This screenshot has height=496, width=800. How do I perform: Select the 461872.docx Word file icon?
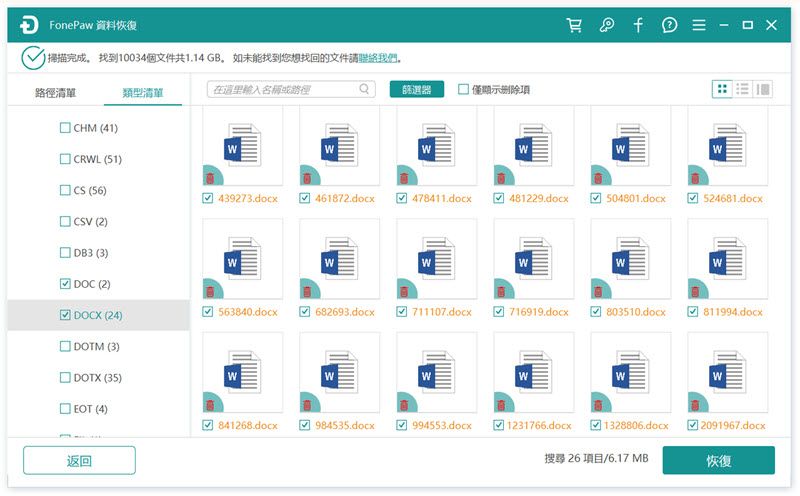pos(339,146)
